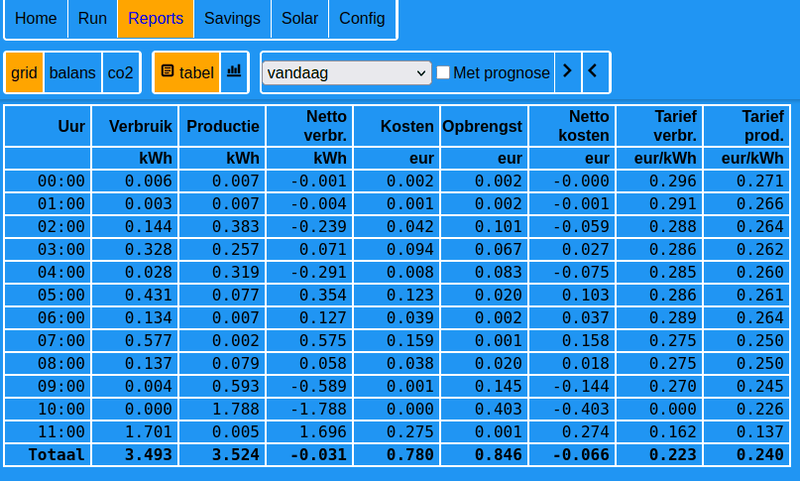Click the Netto kosten column header
This screenshot has width=800, height=481.
pyautogui.click(x=572, y=126)
